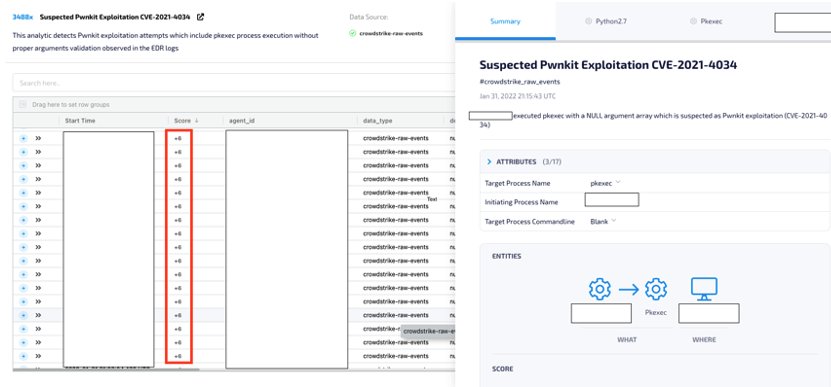This screenshot has width=831, height=387.
Task: Switch to the Pkexec tab
Action: (706, 21)
